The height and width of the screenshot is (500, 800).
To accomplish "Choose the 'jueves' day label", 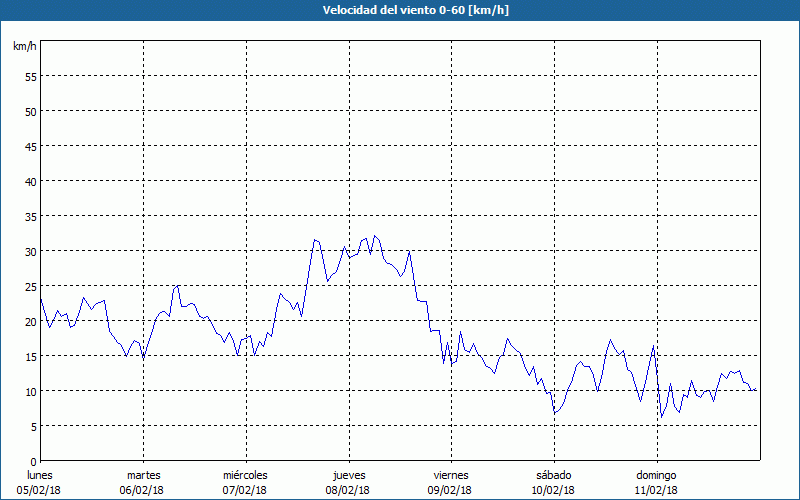I will [x=347, y=475].
